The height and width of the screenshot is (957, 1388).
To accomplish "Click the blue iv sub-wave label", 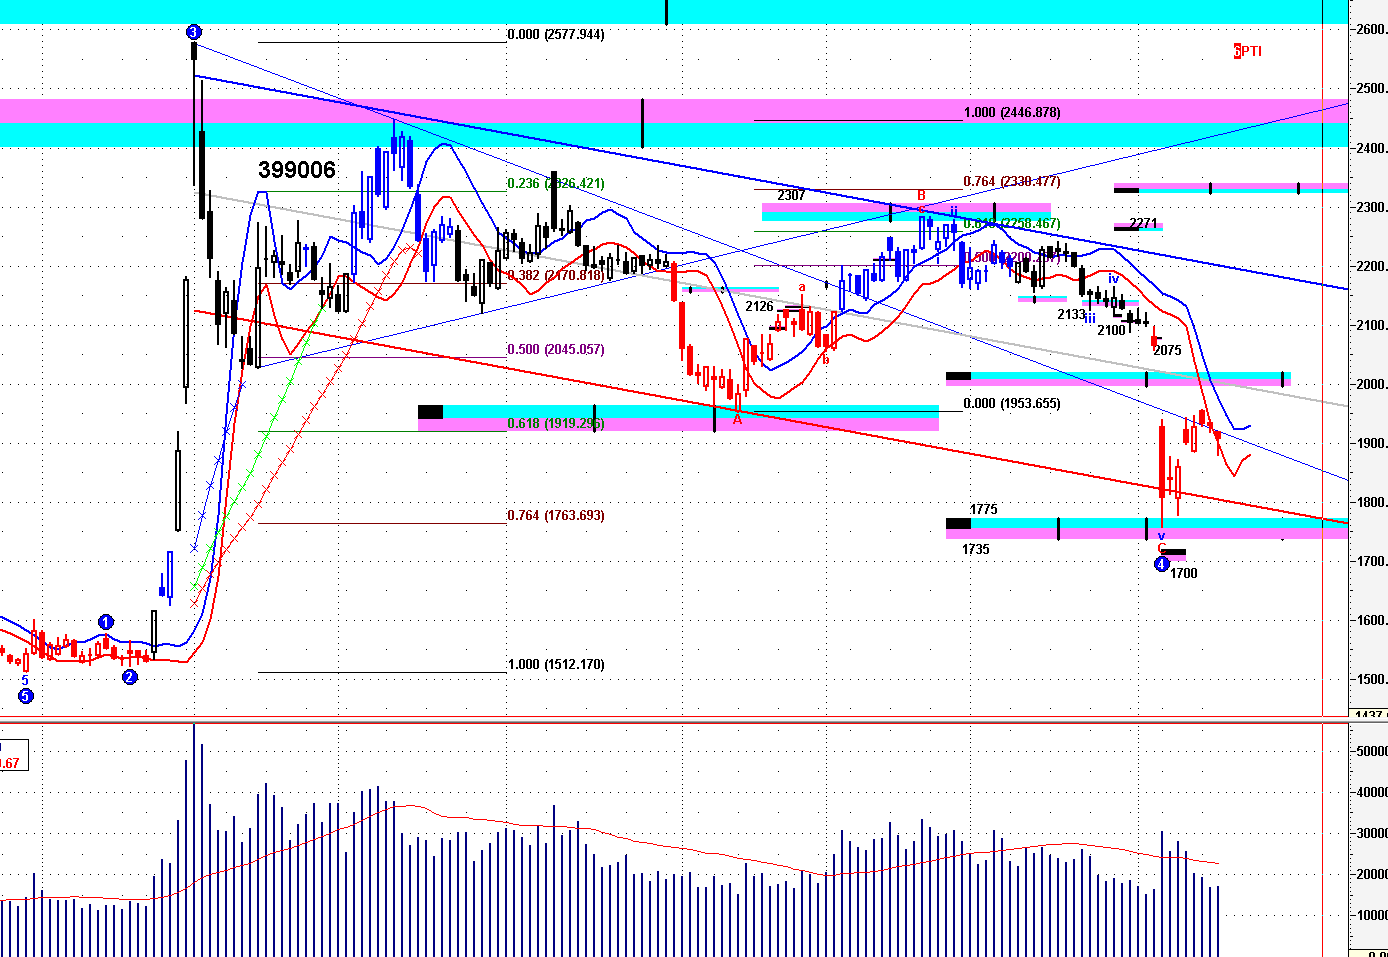I will click(1113, 279).
